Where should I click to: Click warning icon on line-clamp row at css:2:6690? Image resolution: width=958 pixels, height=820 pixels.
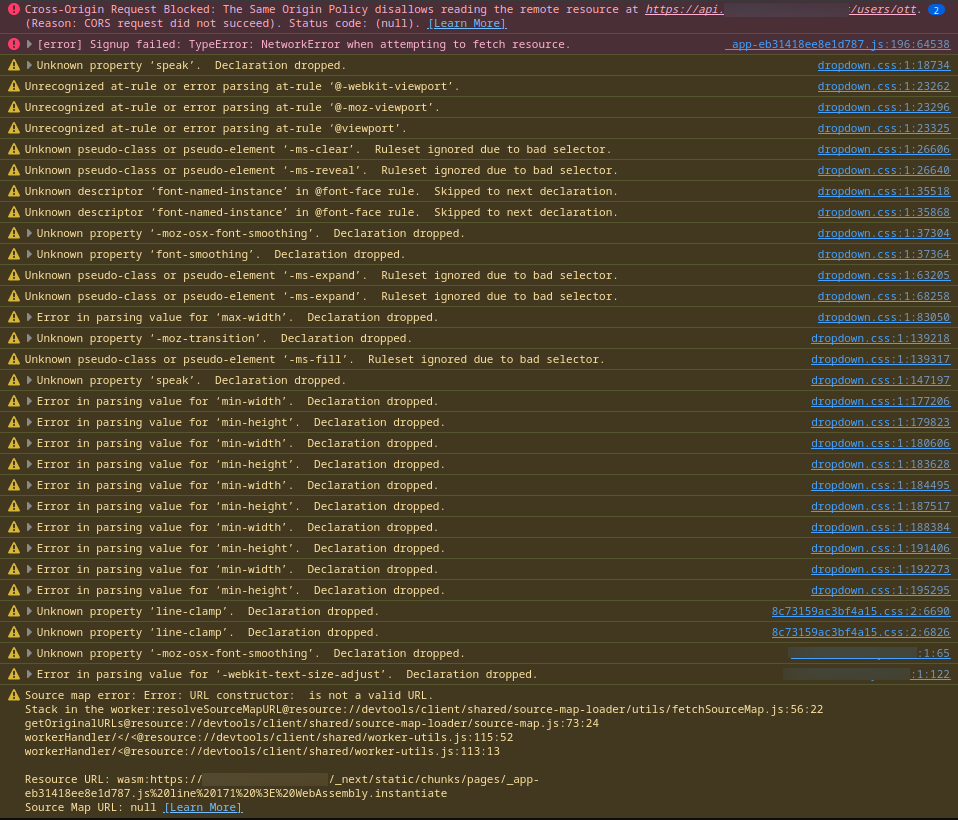click(x=13, y=612)
